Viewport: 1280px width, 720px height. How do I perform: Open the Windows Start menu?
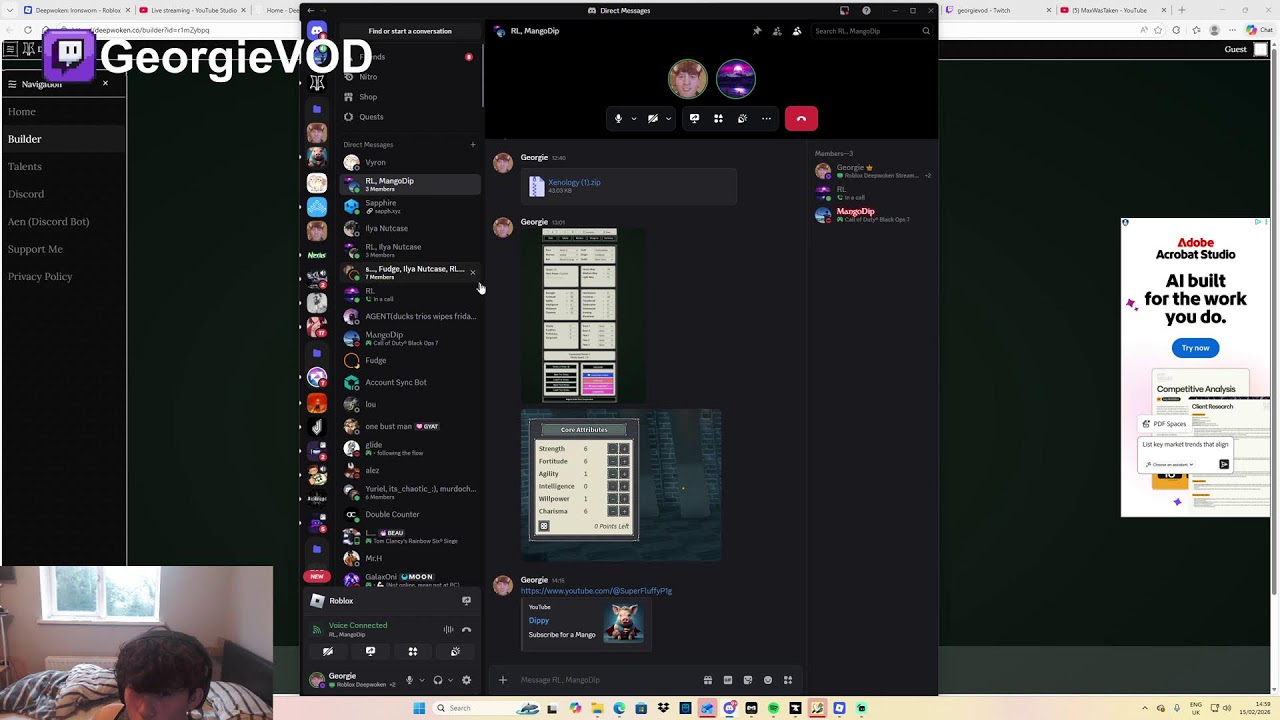pos(419,708)
